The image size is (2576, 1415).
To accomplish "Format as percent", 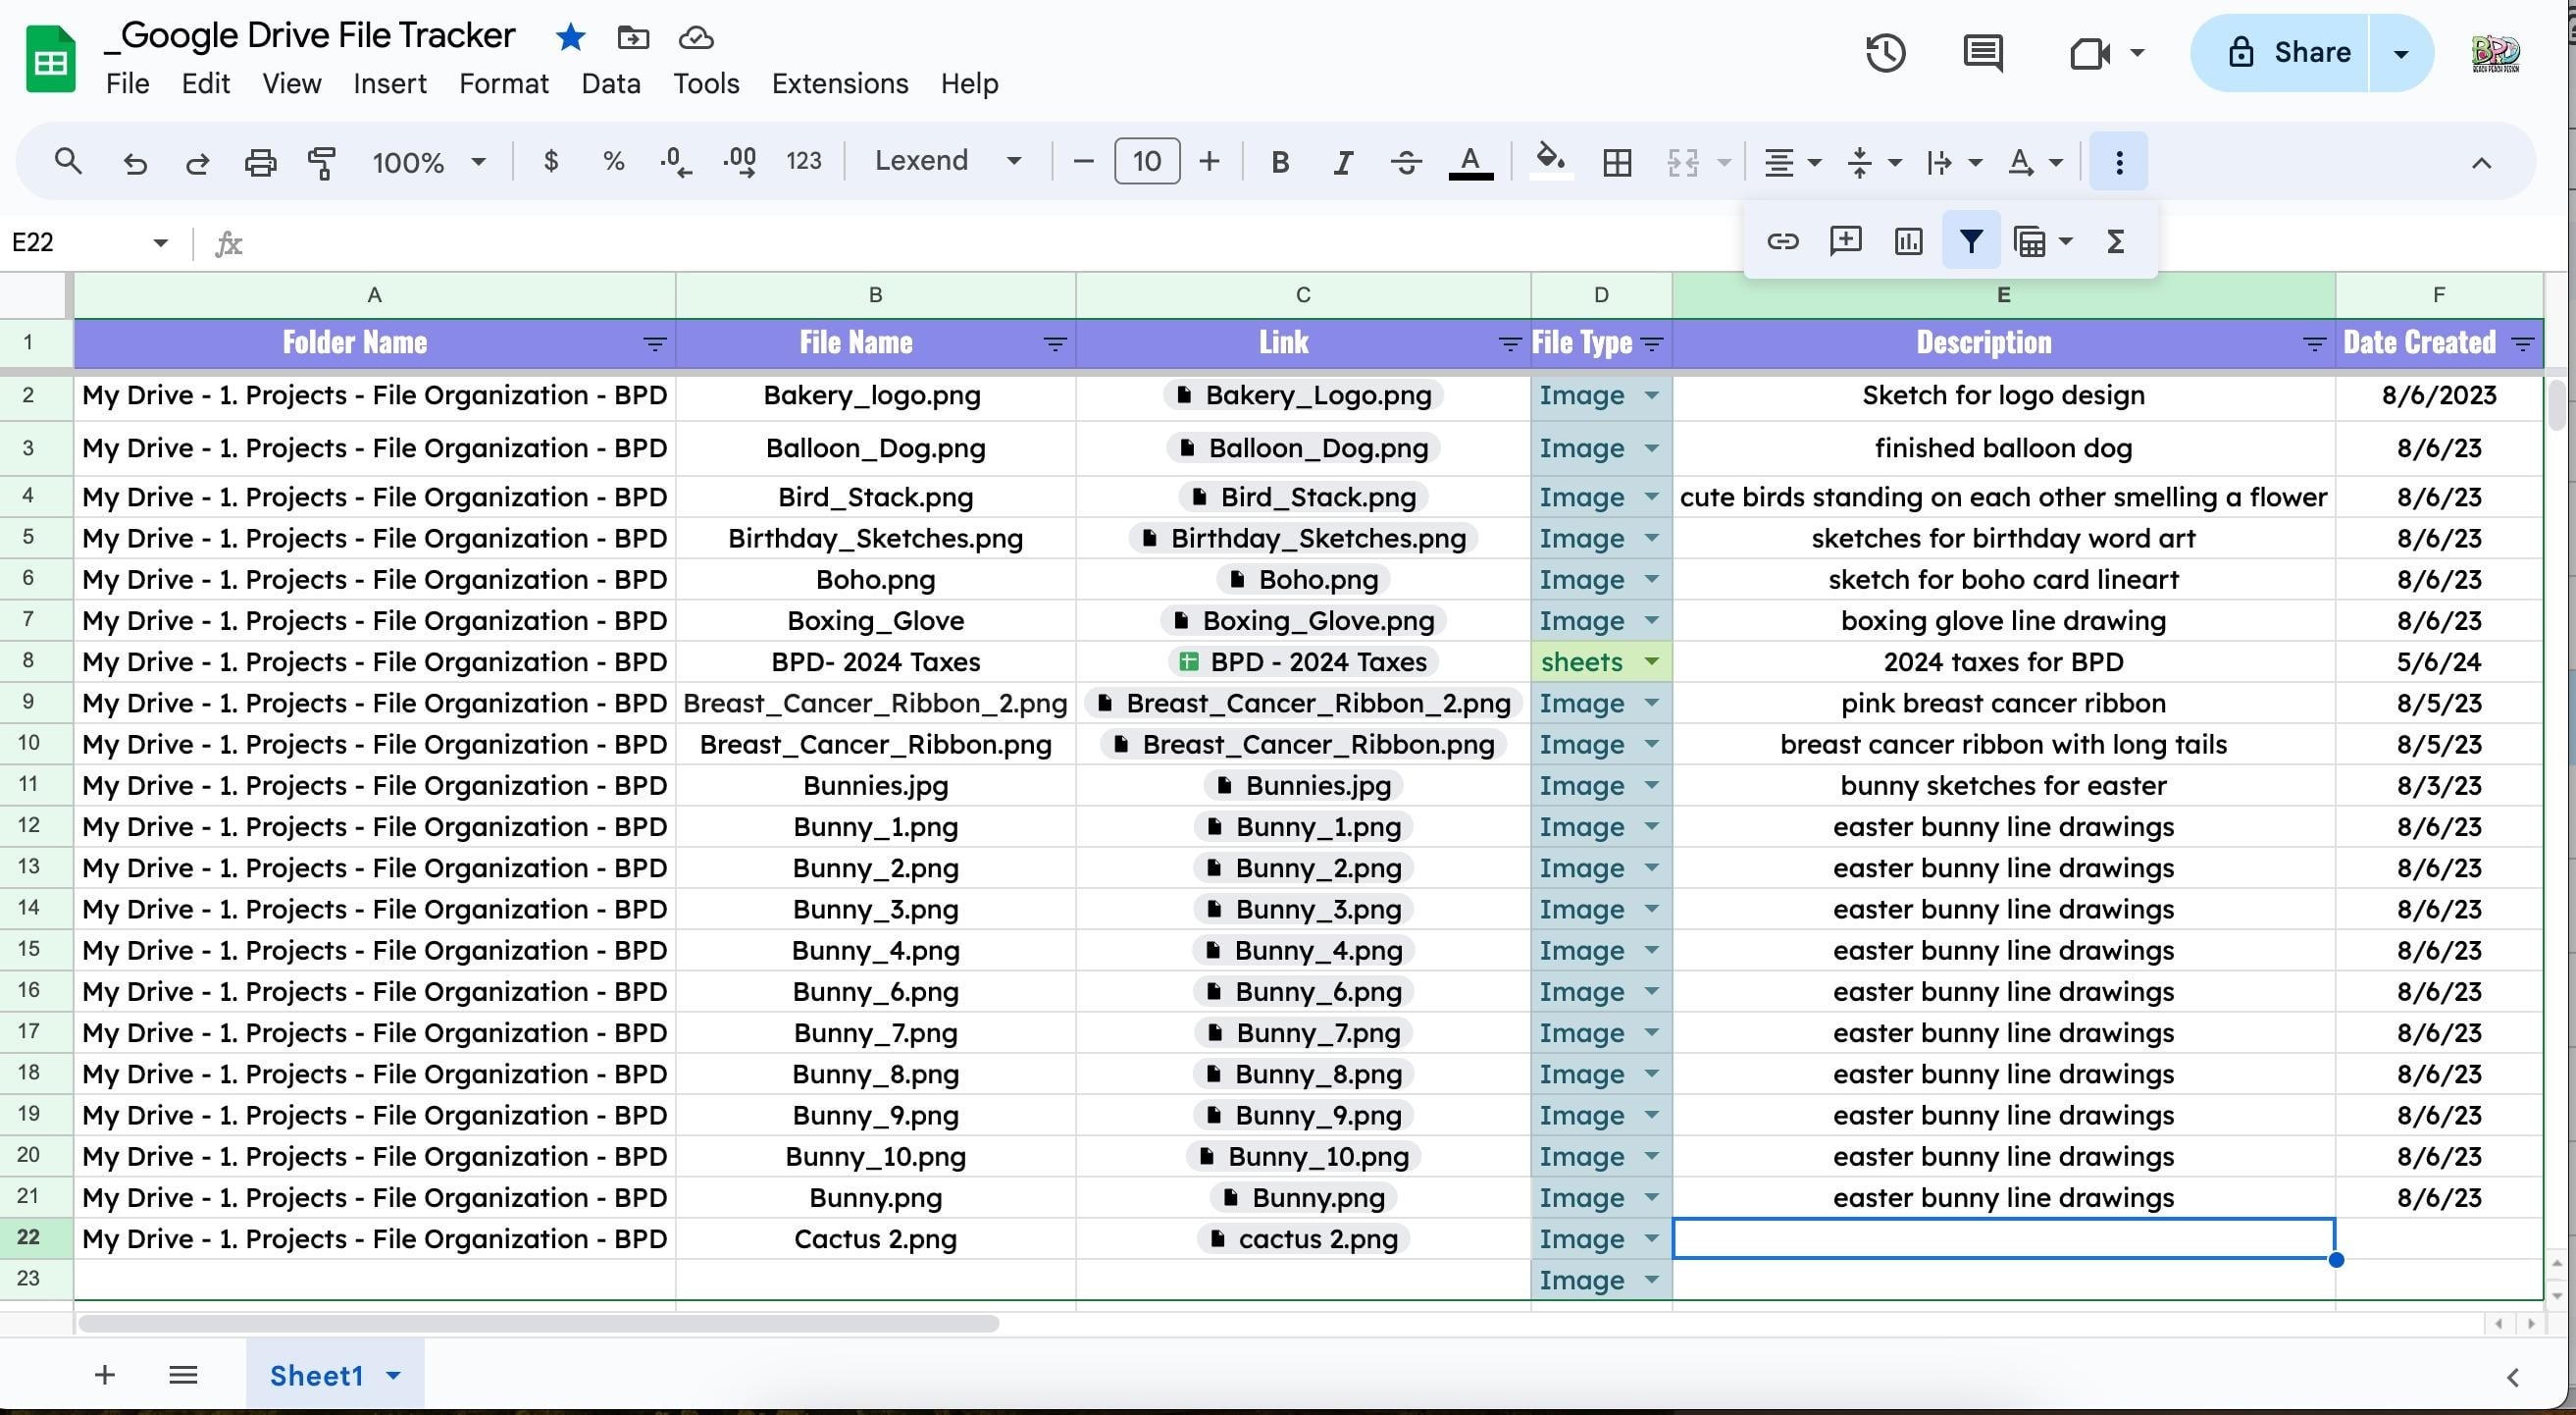I will [613, 161].
